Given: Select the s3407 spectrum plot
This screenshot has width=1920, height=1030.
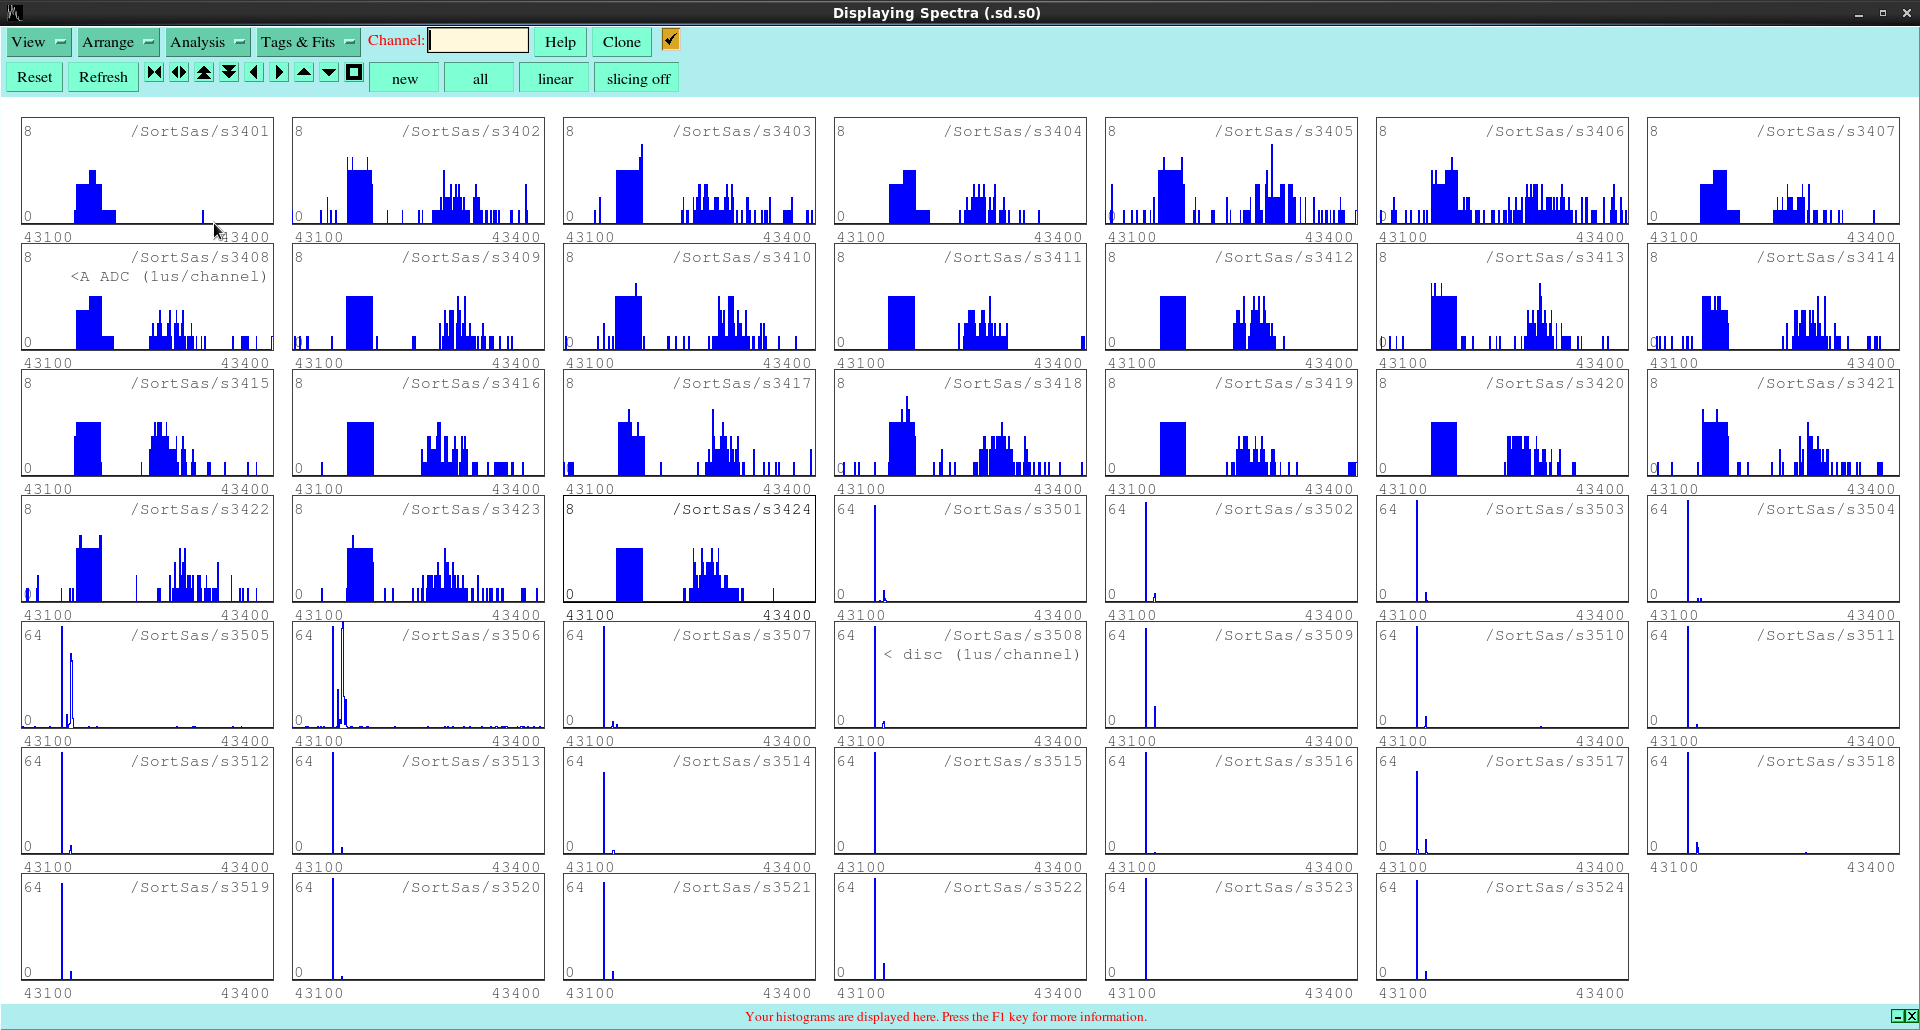Looking at the screenshot, I should click(1773, 171).
